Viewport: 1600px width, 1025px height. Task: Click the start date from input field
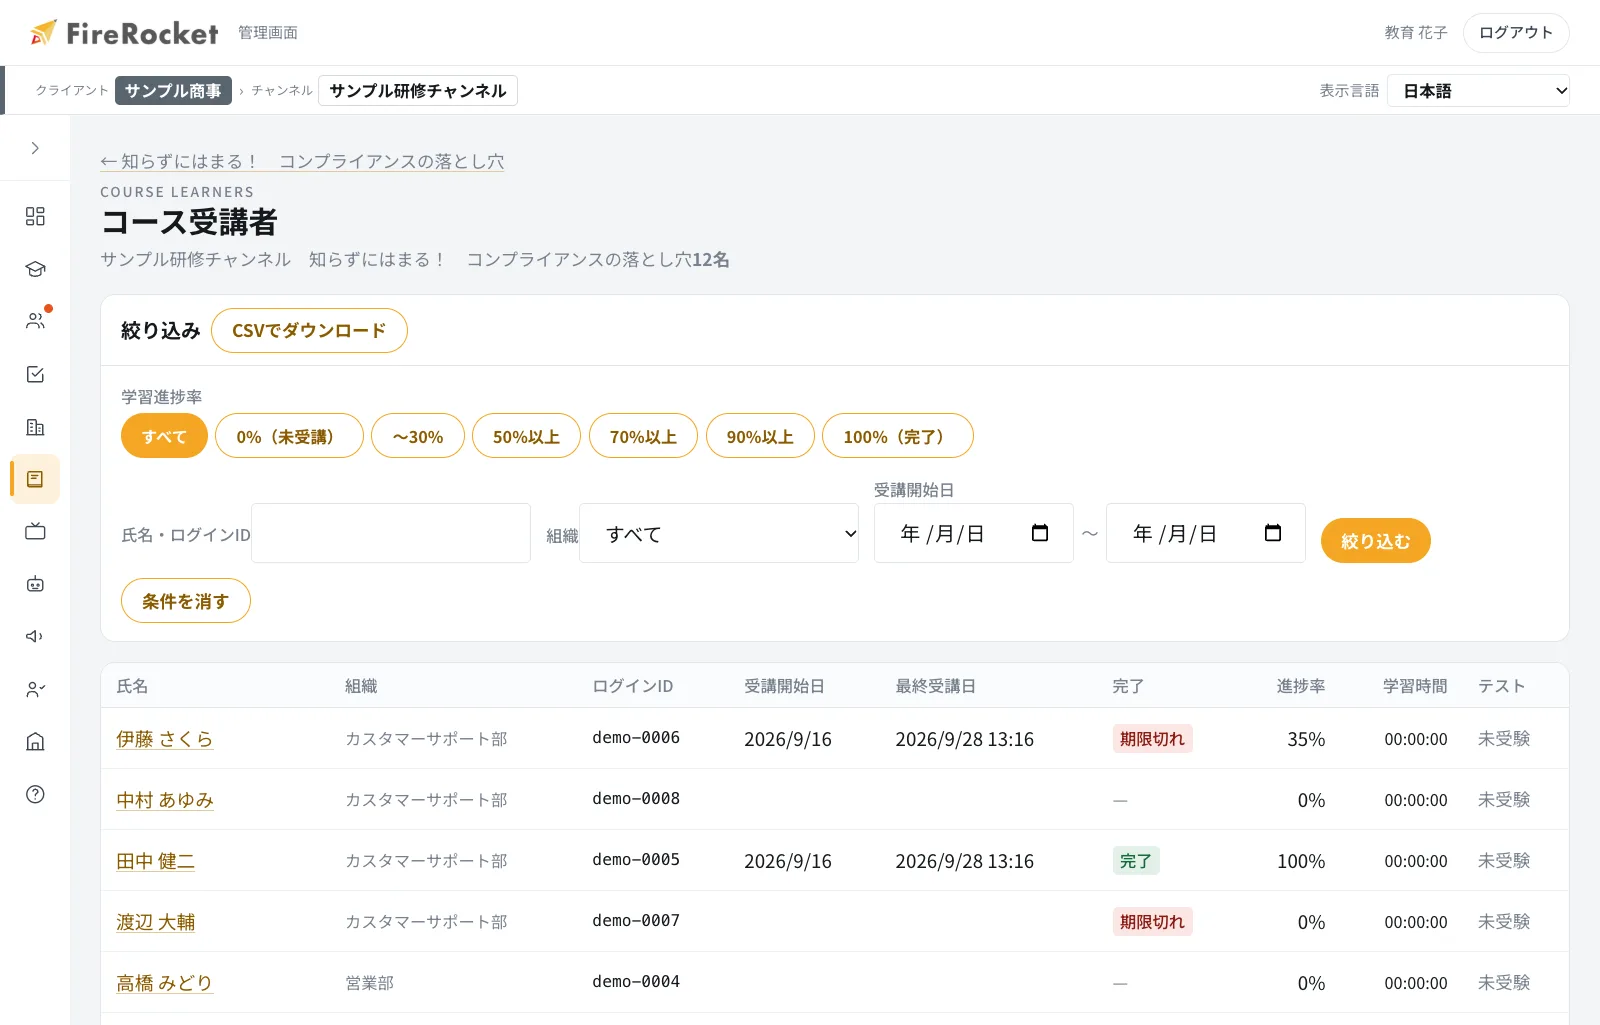click(974, 533)
